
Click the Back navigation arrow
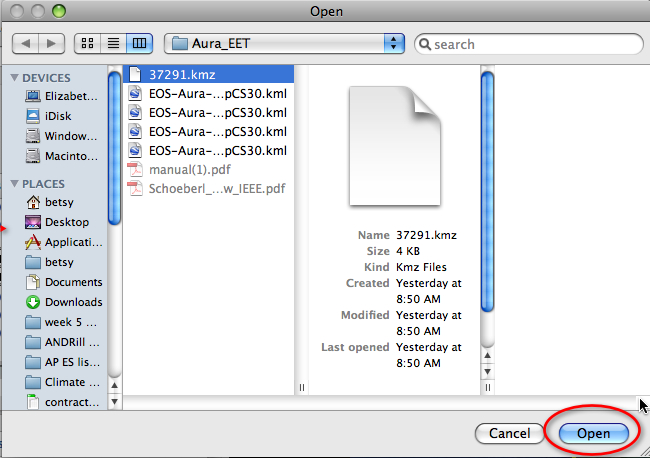coord(26,44)
